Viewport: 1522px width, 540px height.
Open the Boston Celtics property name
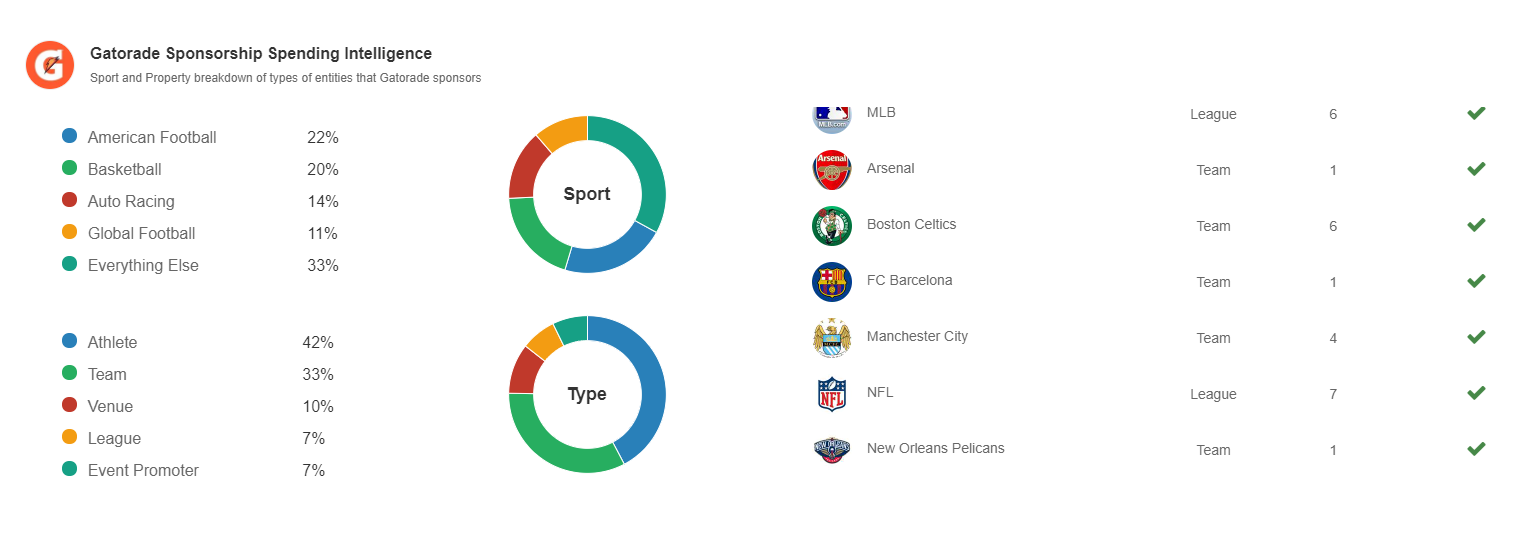(911, 224)
